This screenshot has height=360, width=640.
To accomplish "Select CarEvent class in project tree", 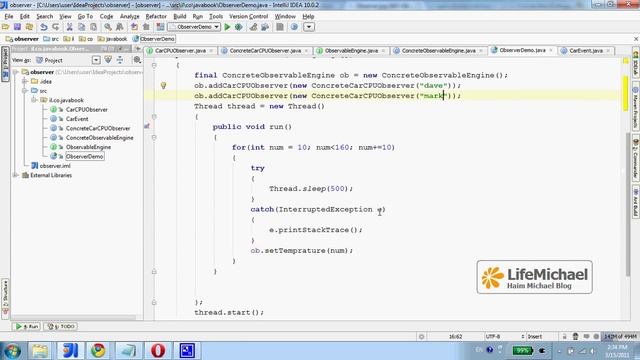I will point(77,119).
